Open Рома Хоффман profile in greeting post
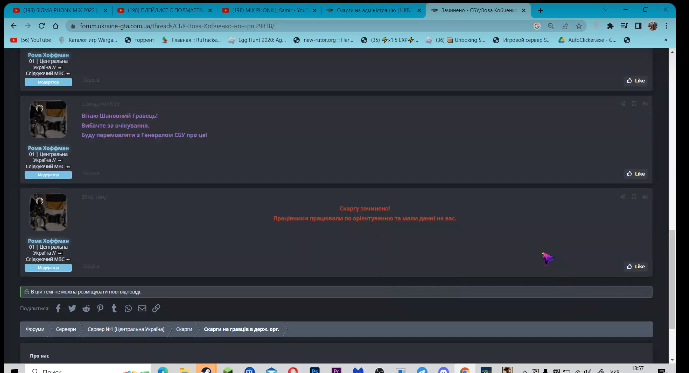Screen dimensions: 689x373 coord(48,148)
